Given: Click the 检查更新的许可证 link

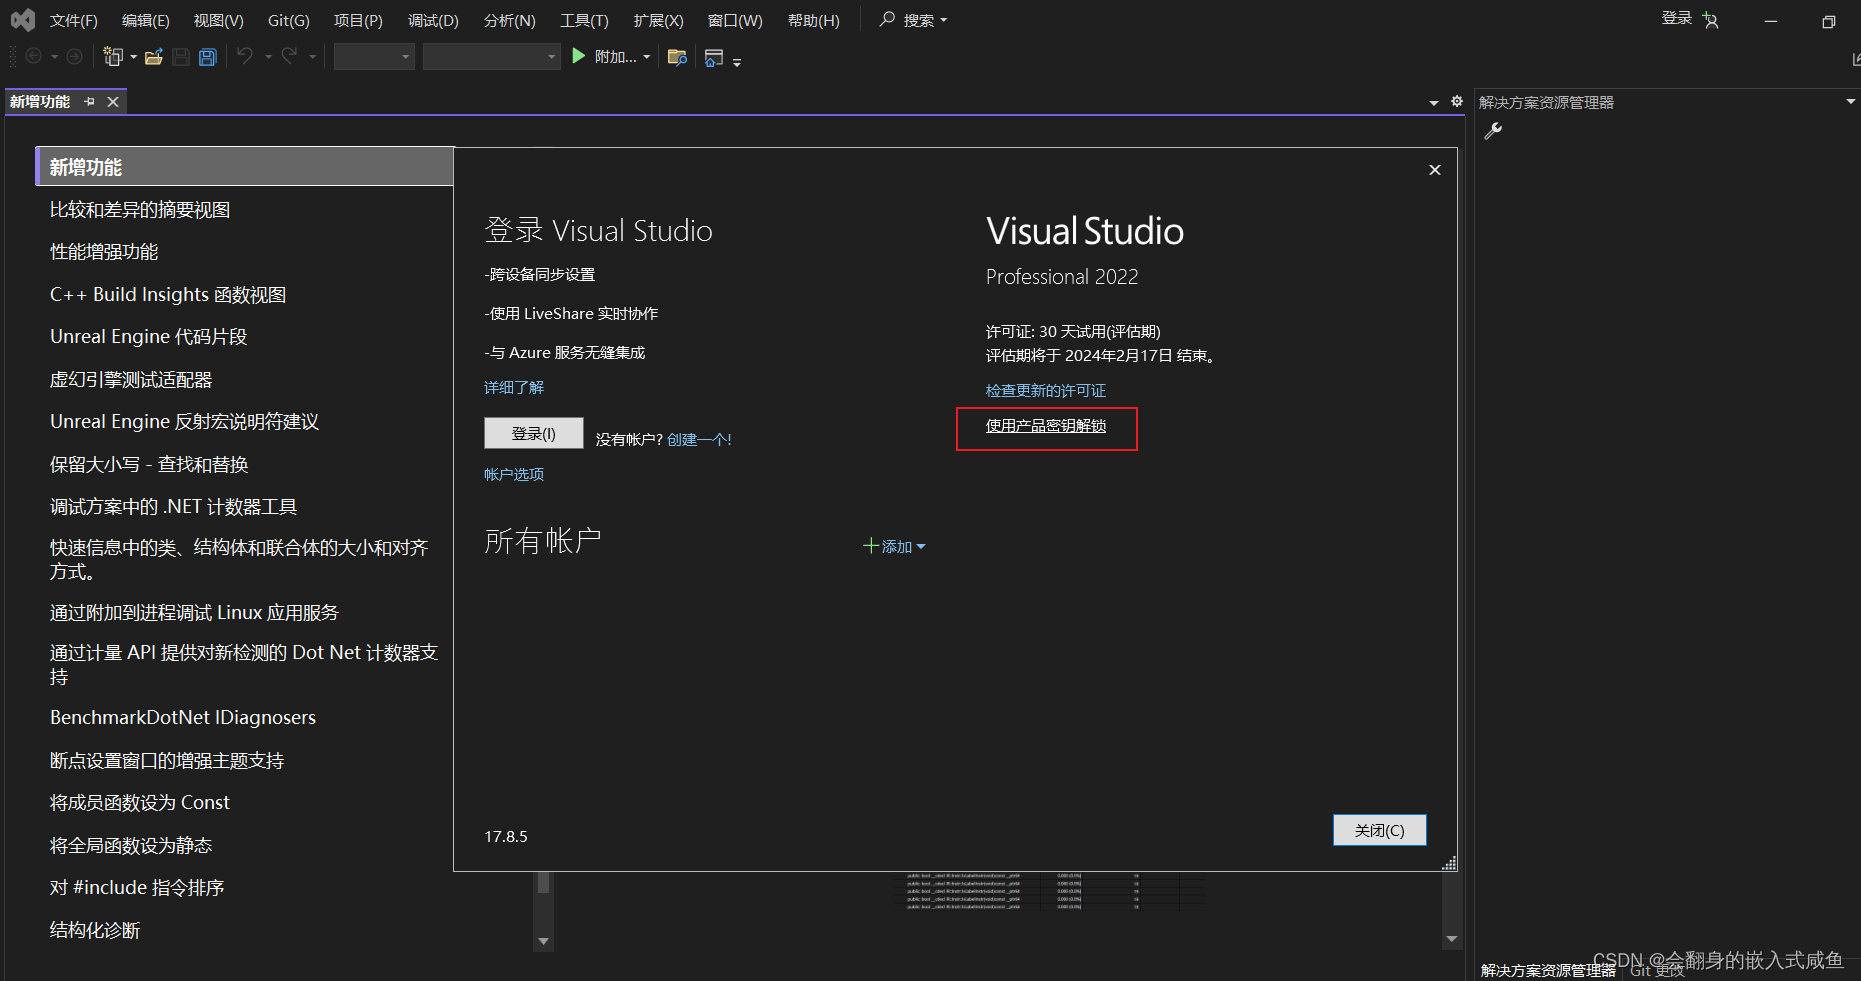Looking at the screenshot, I should click(1046, 390).
